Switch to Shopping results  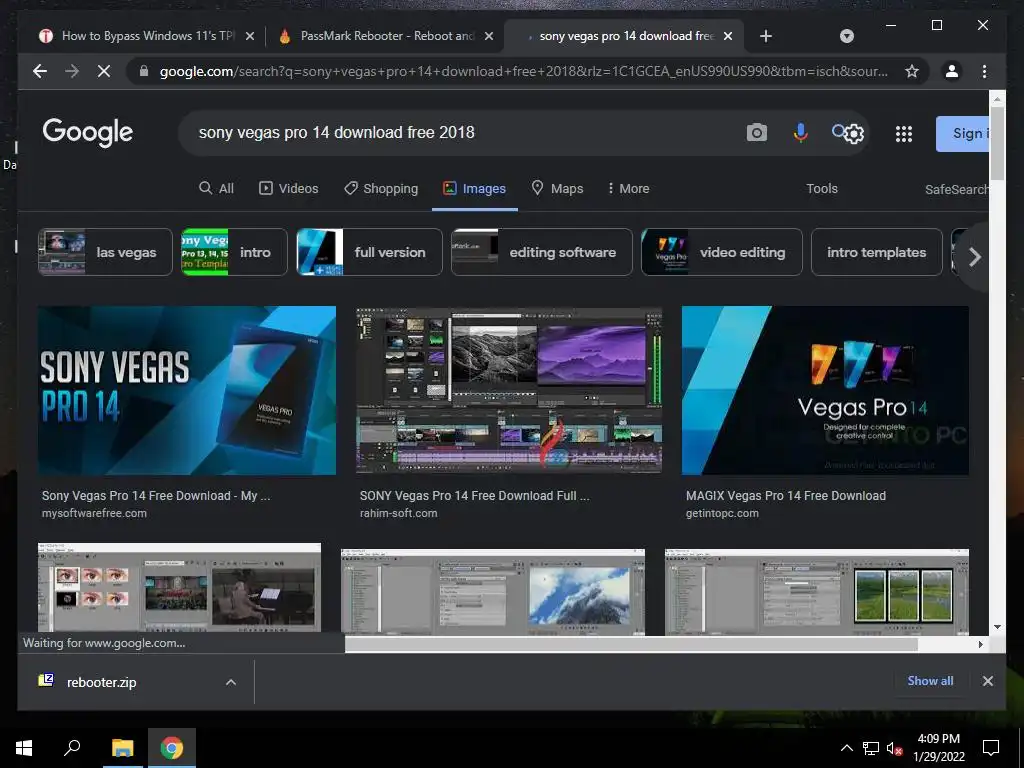pos(381,188)
